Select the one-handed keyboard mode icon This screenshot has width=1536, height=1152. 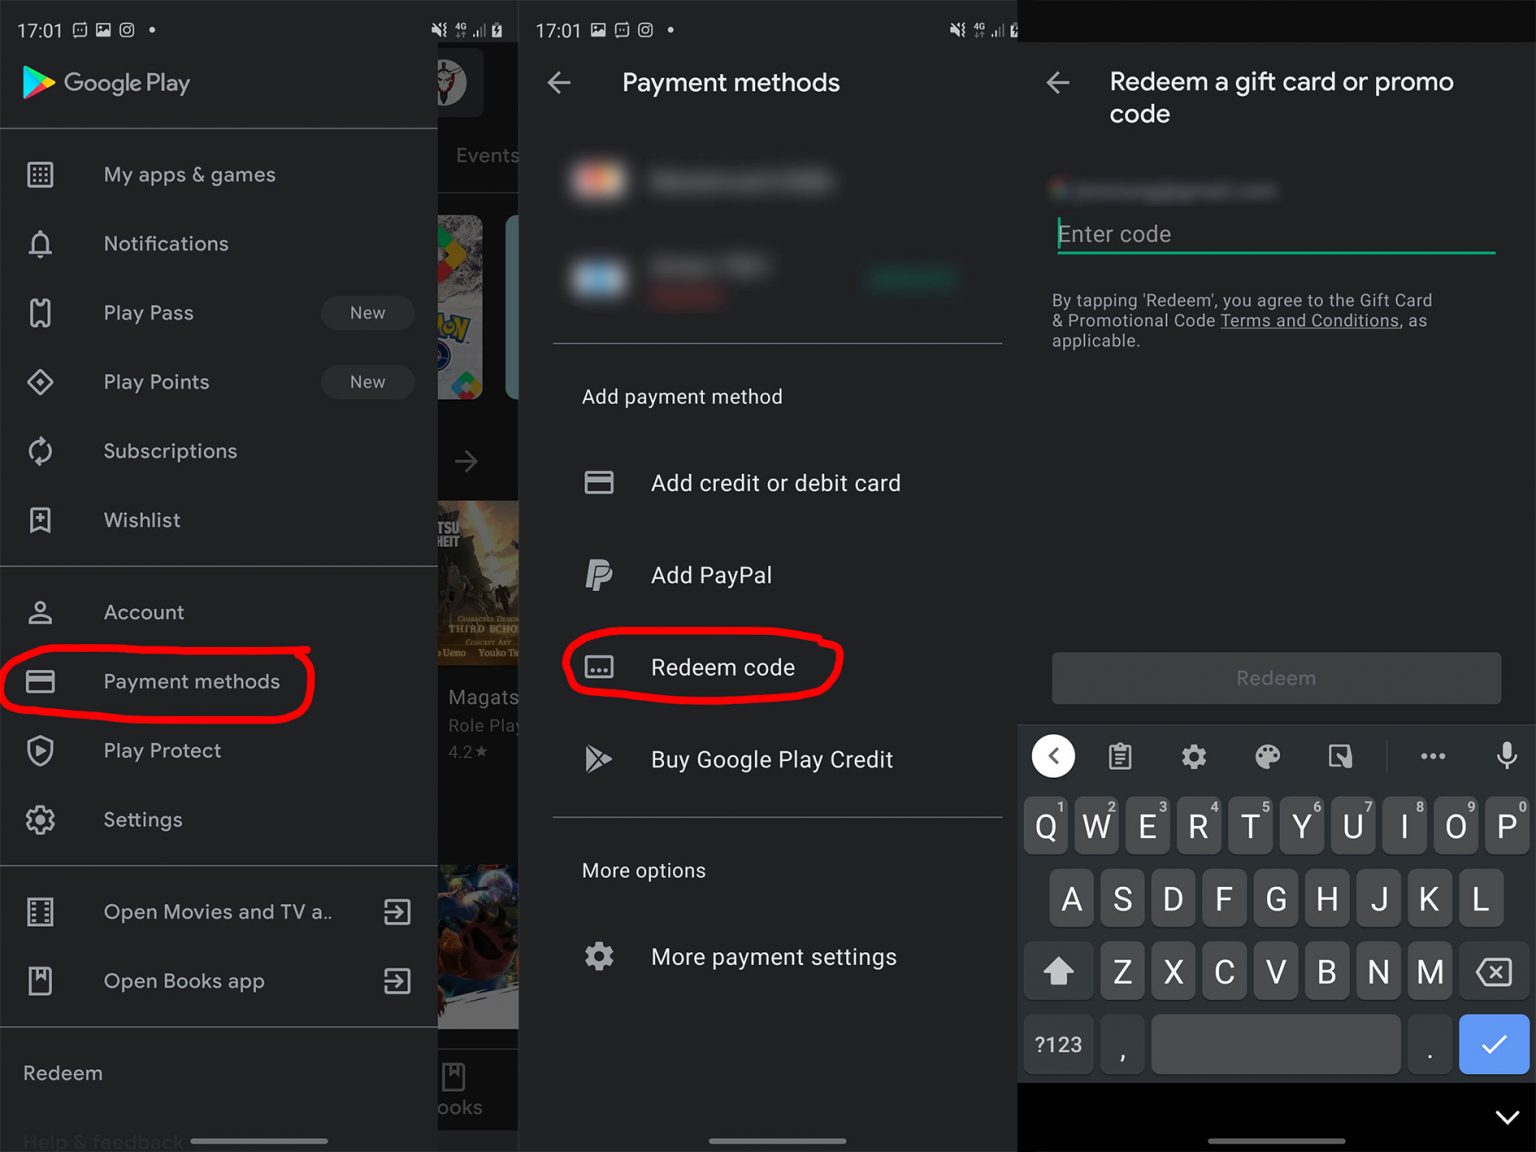click(1340, 757)
